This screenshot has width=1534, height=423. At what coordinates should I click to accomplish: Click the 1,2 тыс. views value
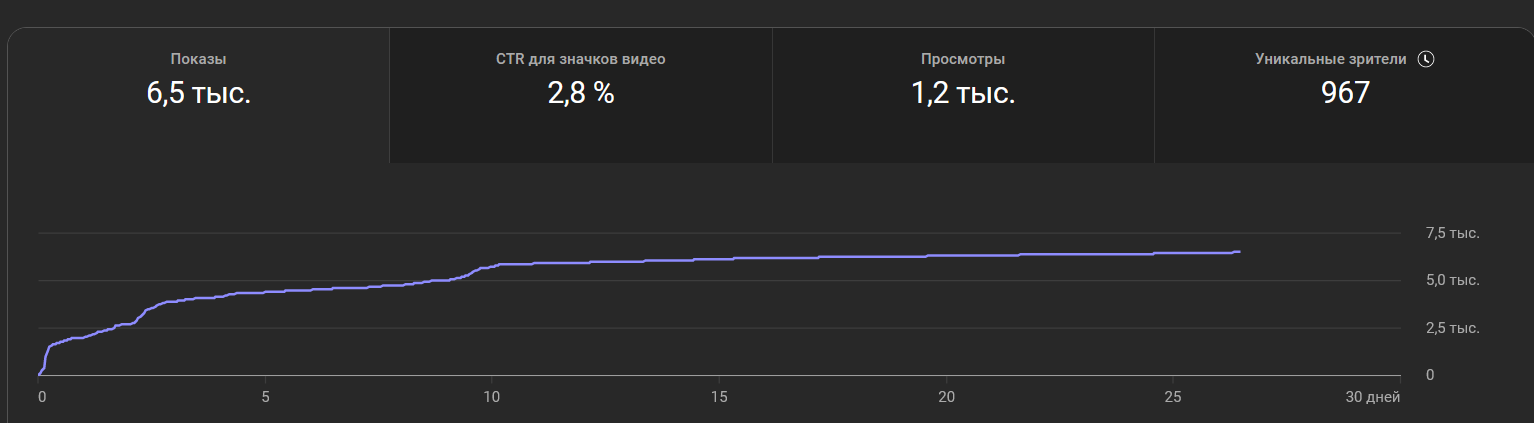coord(963,94)
